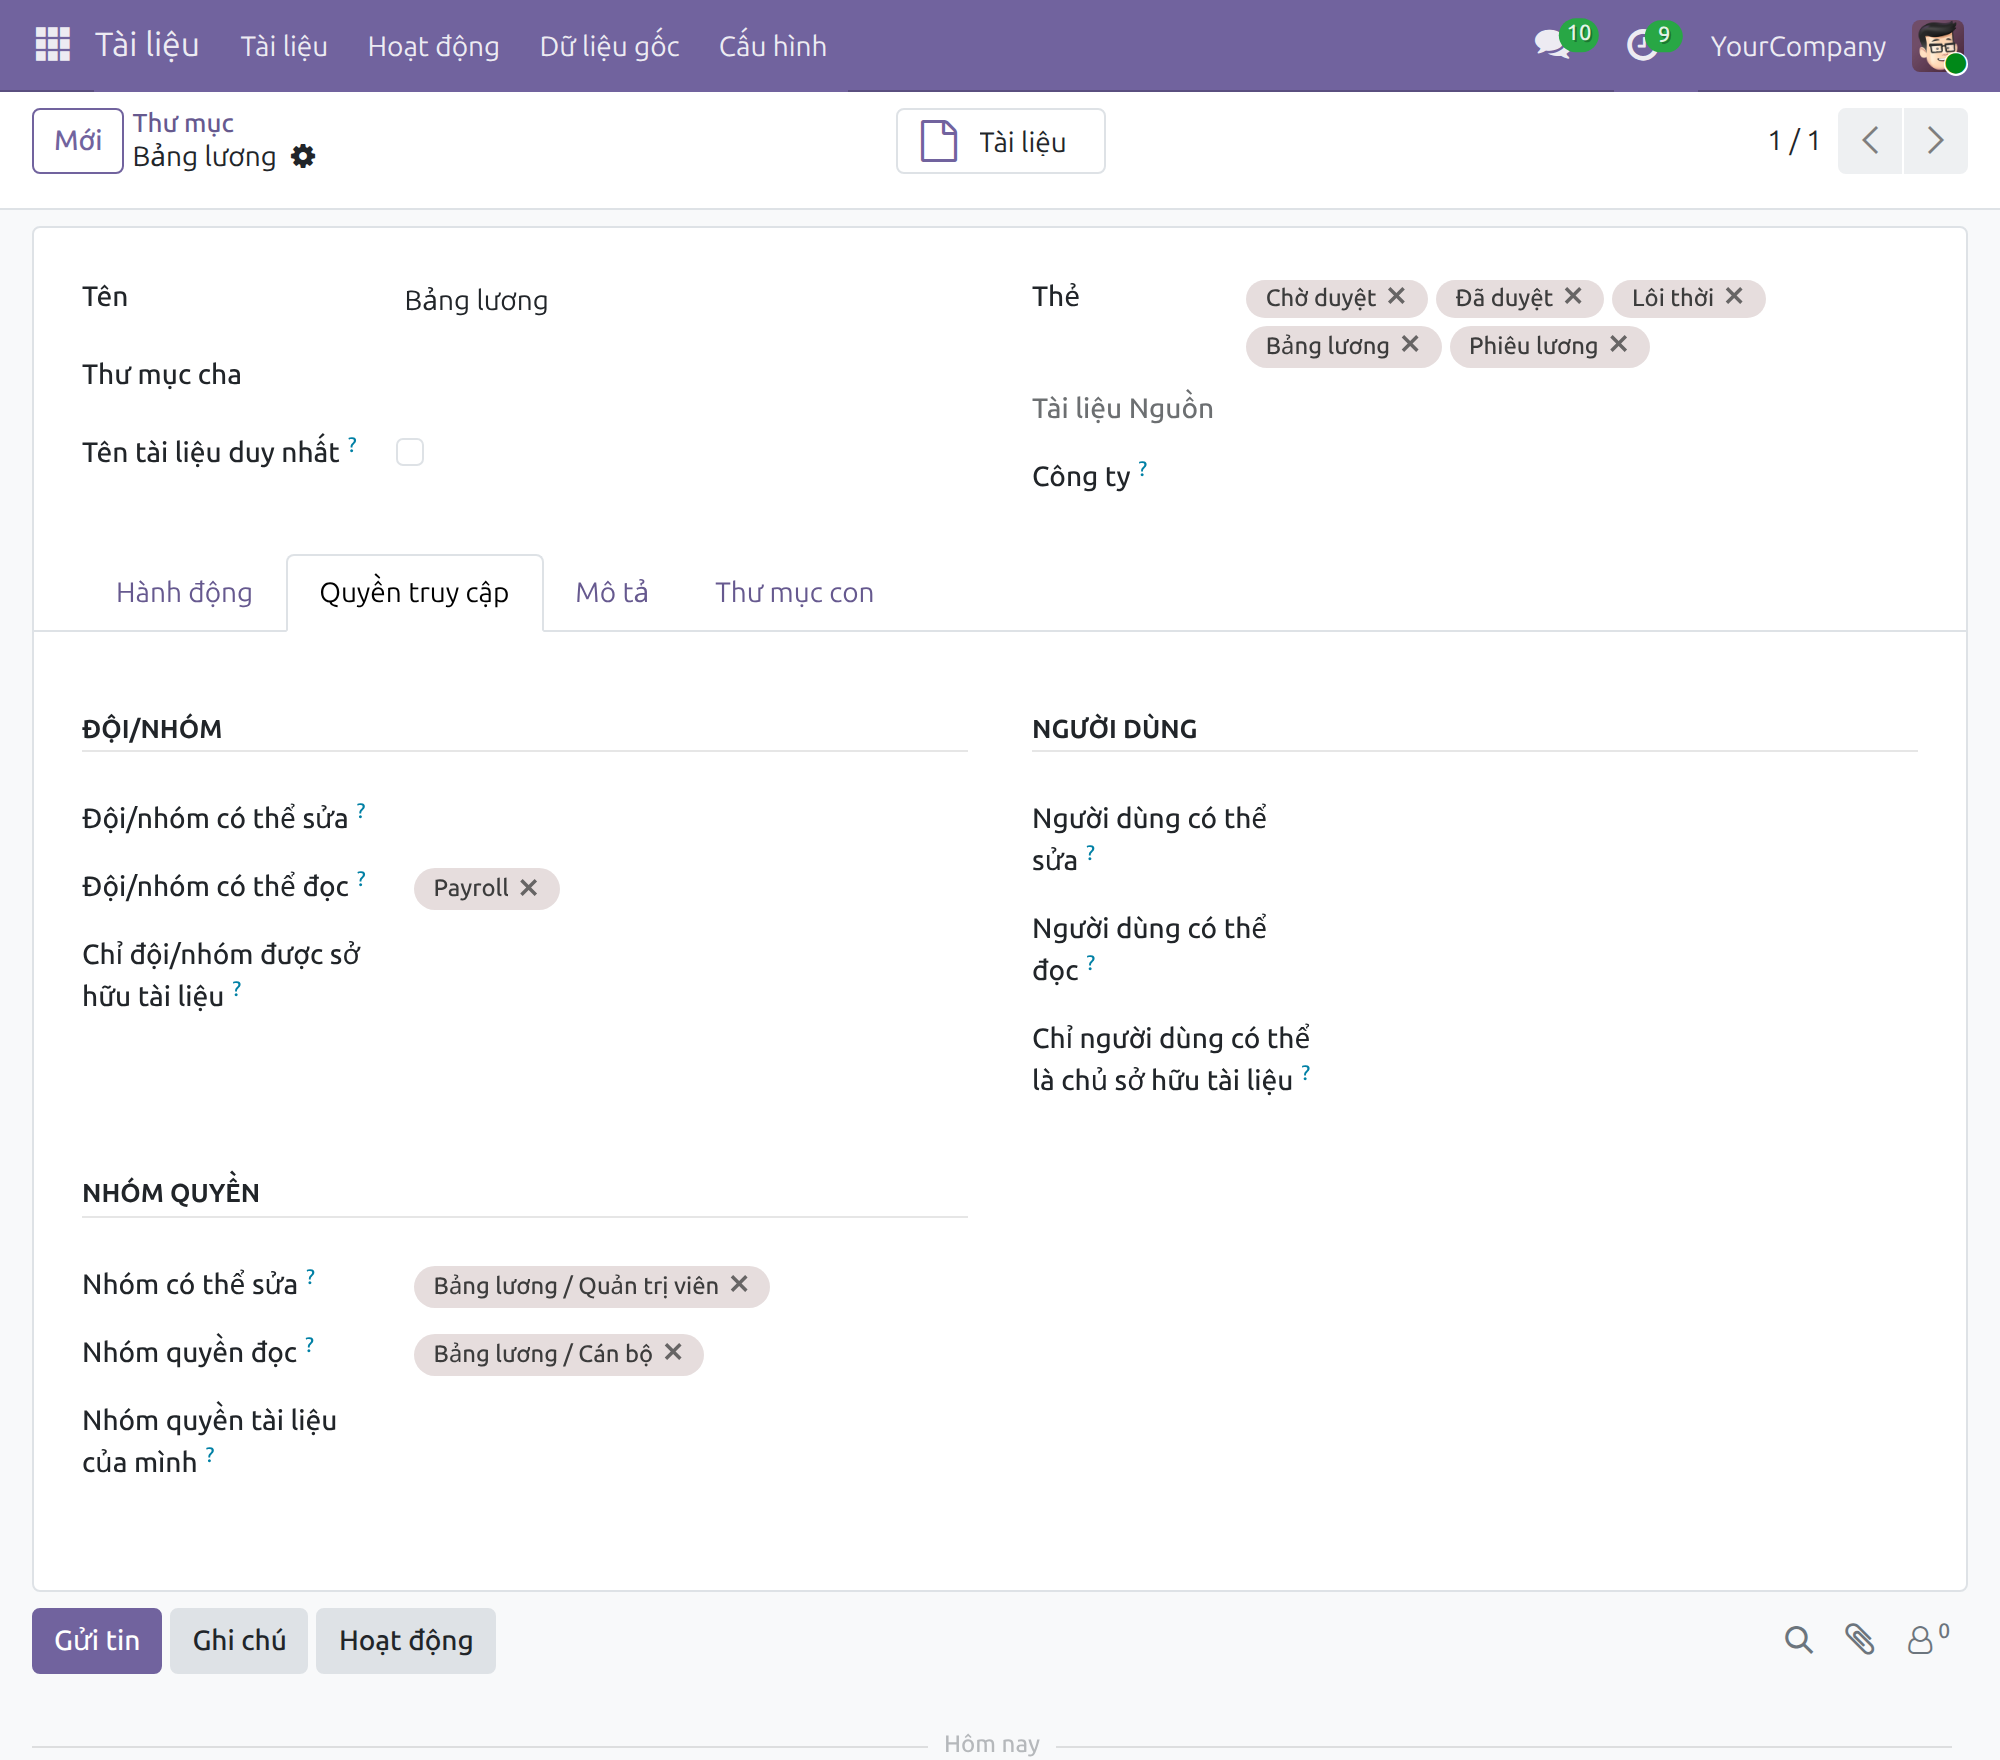This screenshot has width=2000, height=1760.
Task: Click the user avatar in the top bar
Action: point(1938,46)
